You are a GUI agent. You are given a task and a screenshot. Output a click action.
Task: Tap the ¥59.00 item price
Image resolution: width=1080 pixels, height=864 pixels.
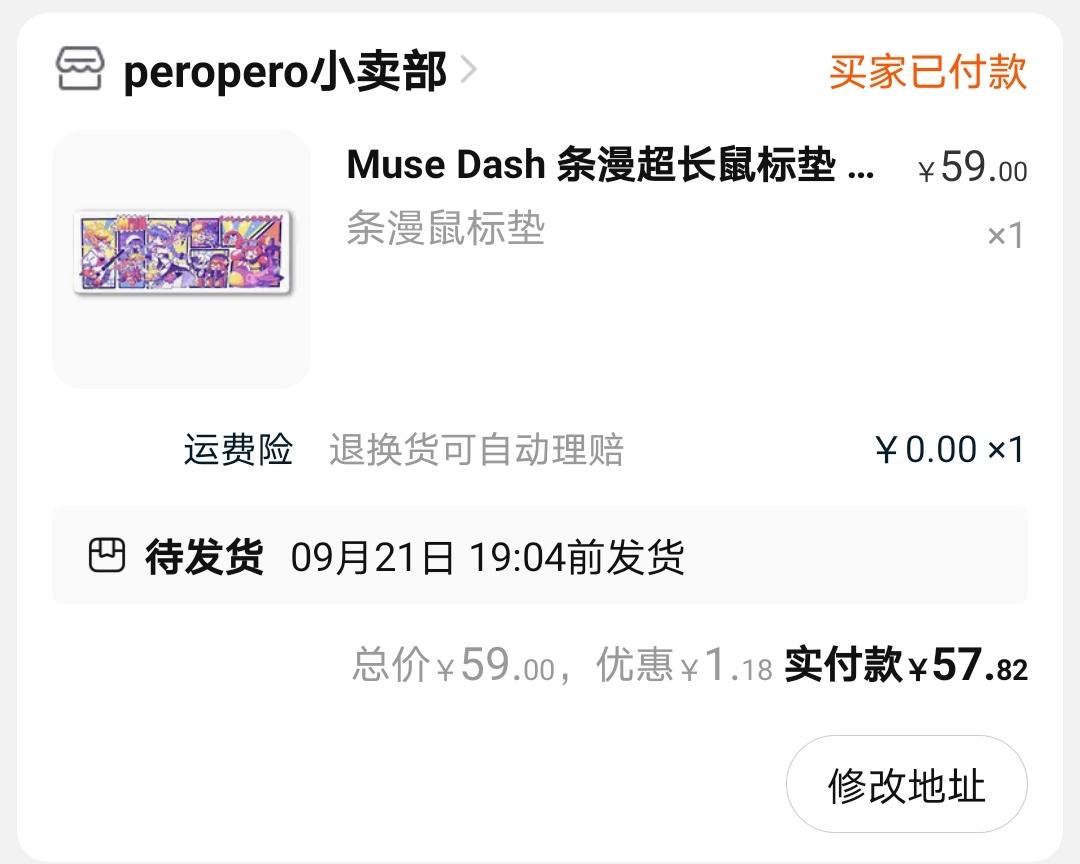coord(972,167)
